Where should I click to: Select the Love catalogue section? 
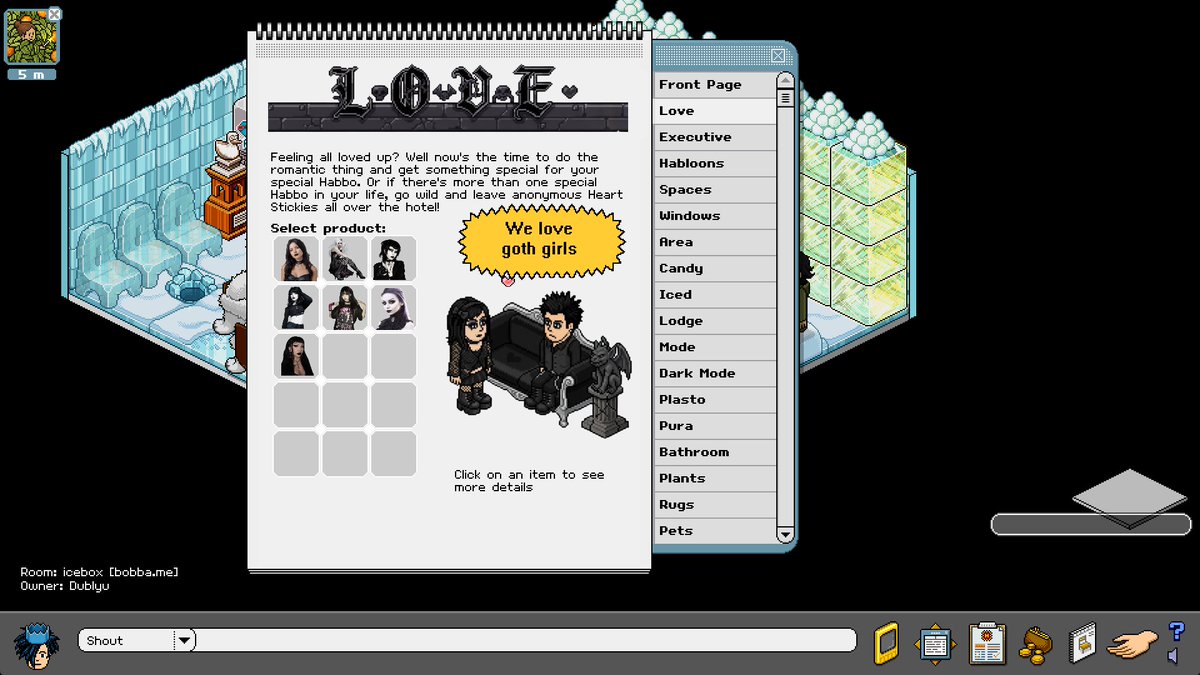click(715, 111)
